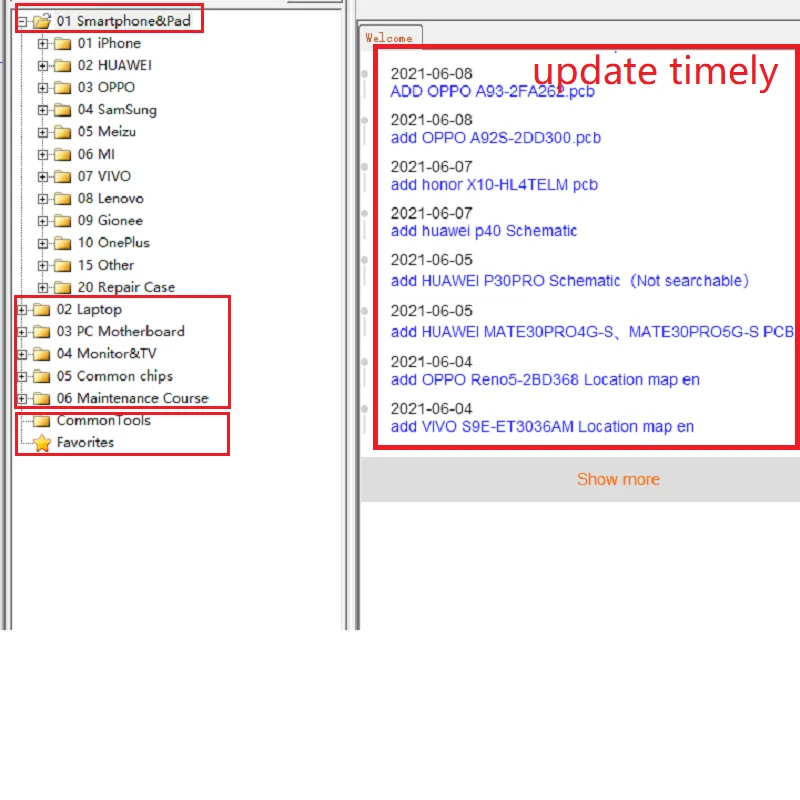Click the folder icon beside CommonTools
Viewport: 800px width, 800px height.
pyautogui.click(x=41, y=421)
